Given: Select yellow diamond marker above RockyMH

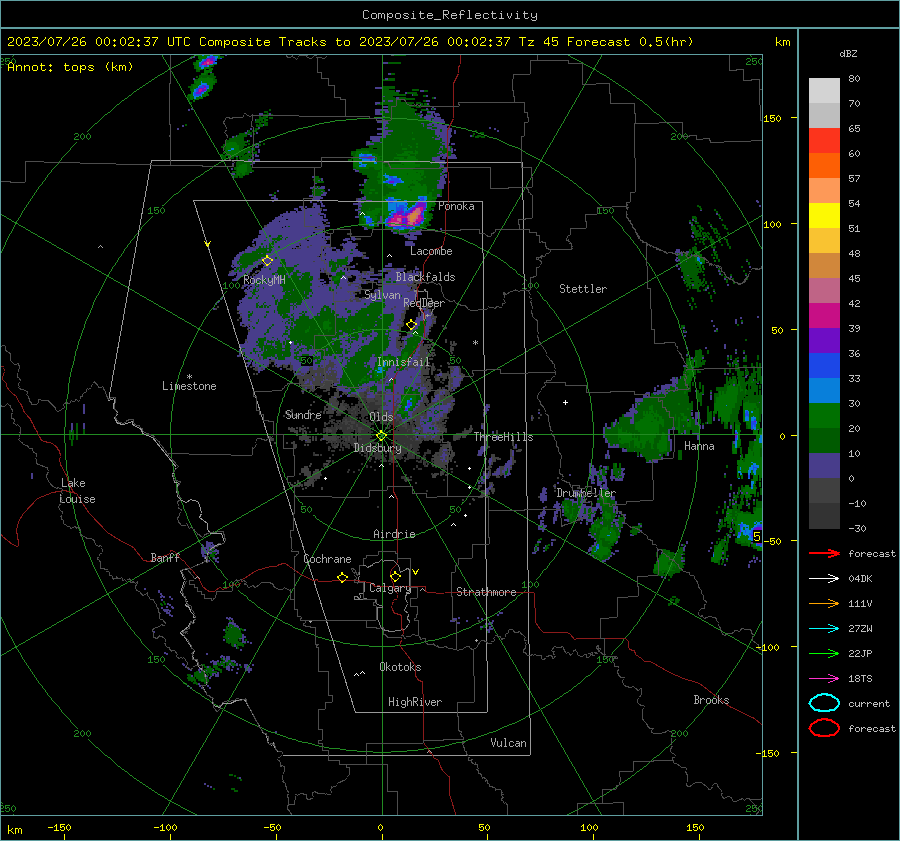Looking at the screenshot, I should 267,261.
